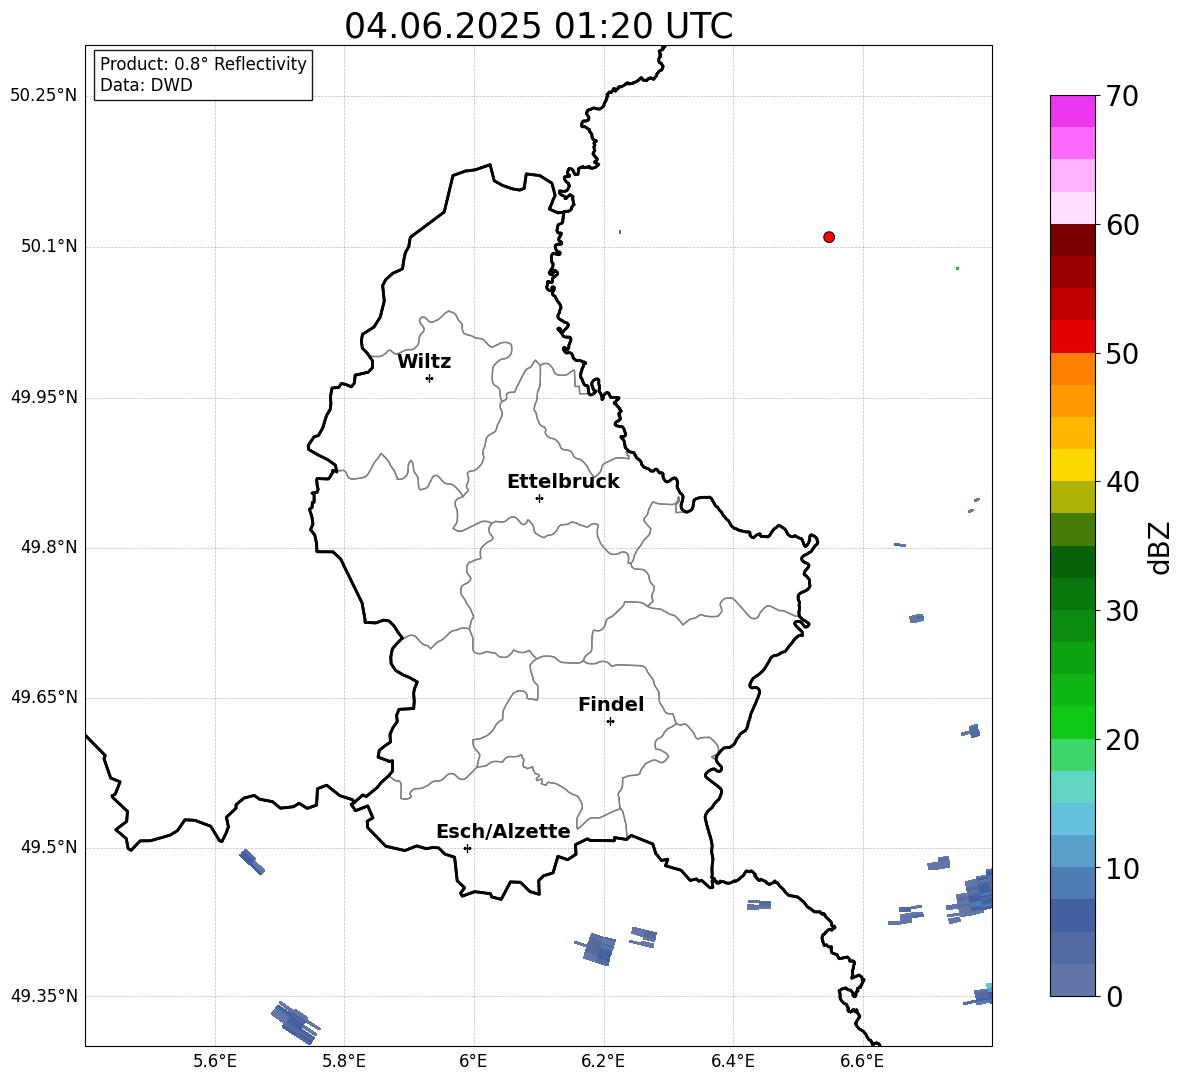Click the cross marker below Ettelbruck
Screen dimensions: 1184x1081
coord(539,498)
